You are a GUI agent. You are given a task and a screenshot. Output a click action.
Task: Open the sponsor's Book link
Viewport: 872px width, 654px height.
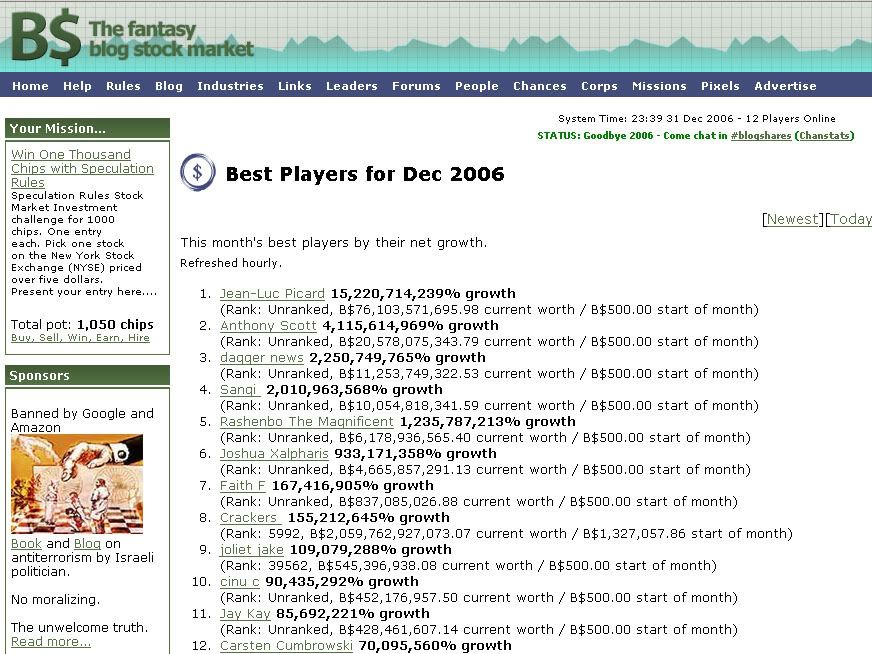click(x=26, y=543)
